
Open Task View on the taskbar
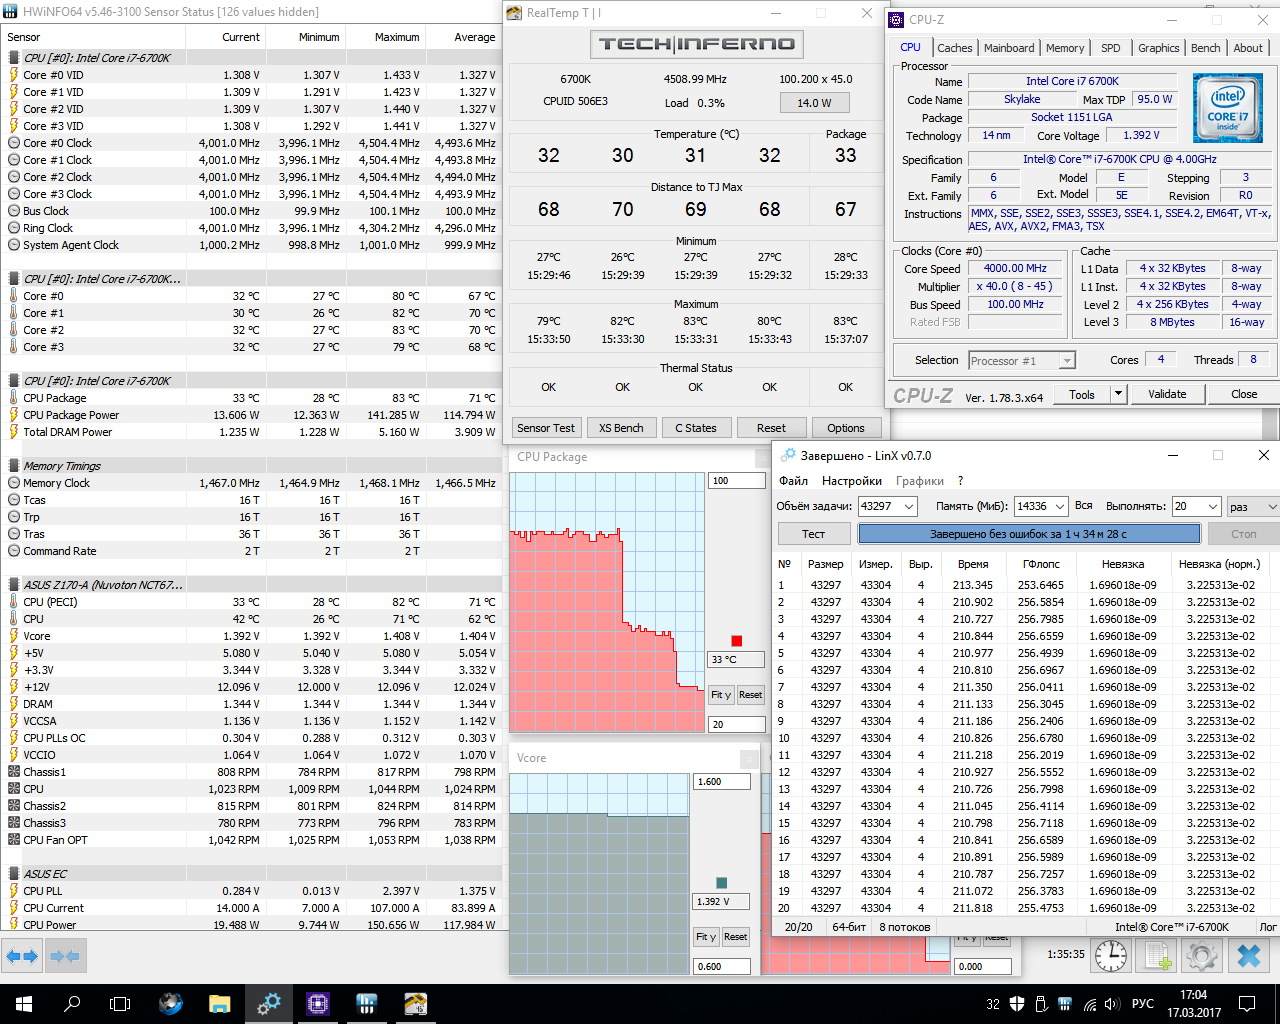[x=120, y=1004]
